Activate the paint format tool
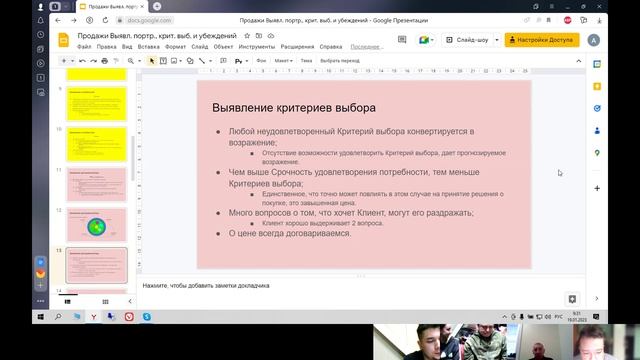Screen dimensions: 640x360 [x=116, y=61]
